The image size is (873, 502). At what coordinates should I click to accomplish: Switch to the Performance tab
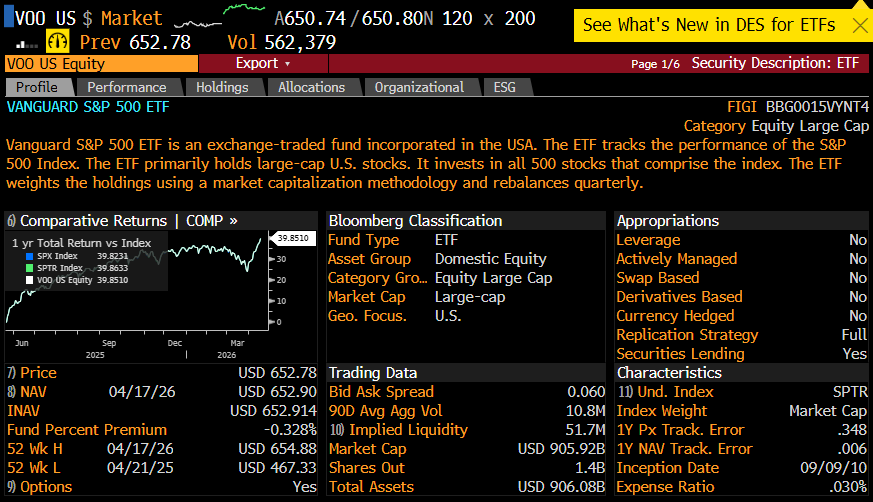[x=133, y=87]
